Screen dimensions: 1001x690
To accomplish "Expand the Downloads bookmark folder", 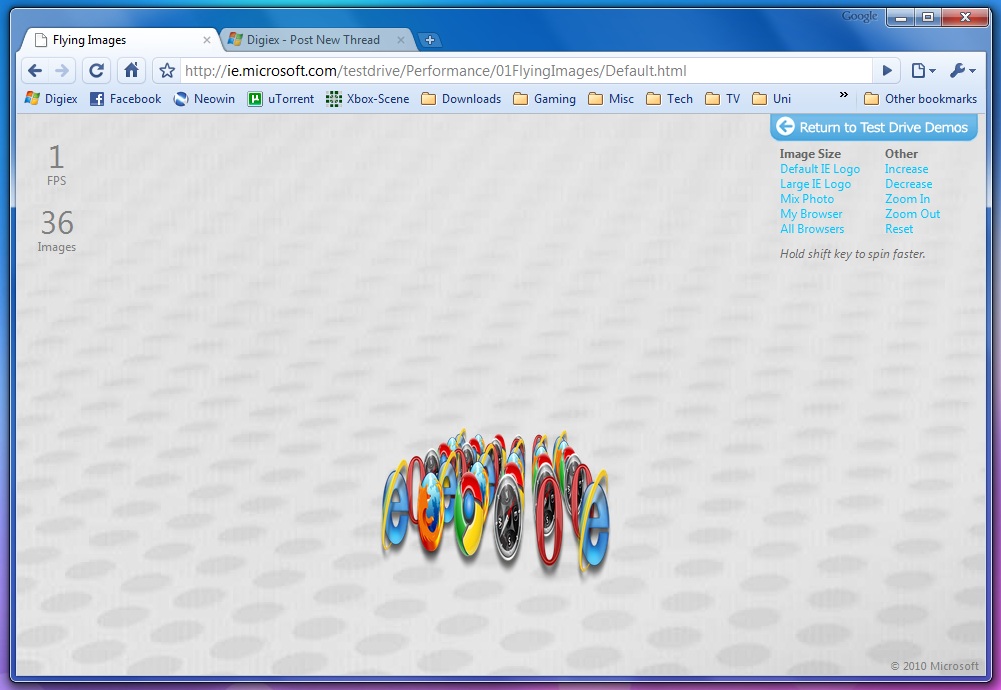I will (x=461, y=99).
